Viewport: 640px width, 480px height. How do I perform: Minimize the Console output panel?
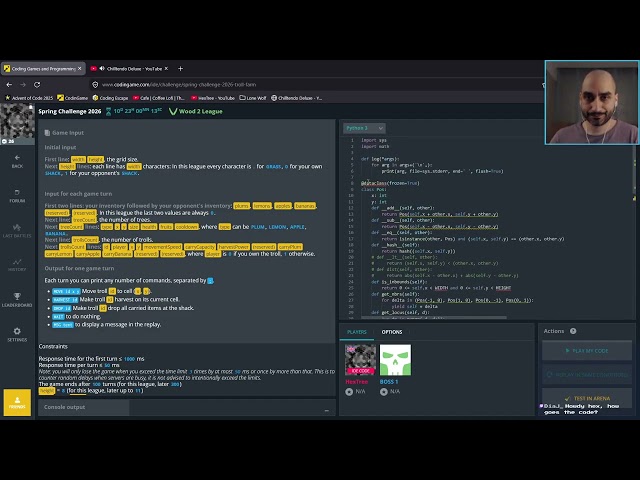tap(327, 410)
